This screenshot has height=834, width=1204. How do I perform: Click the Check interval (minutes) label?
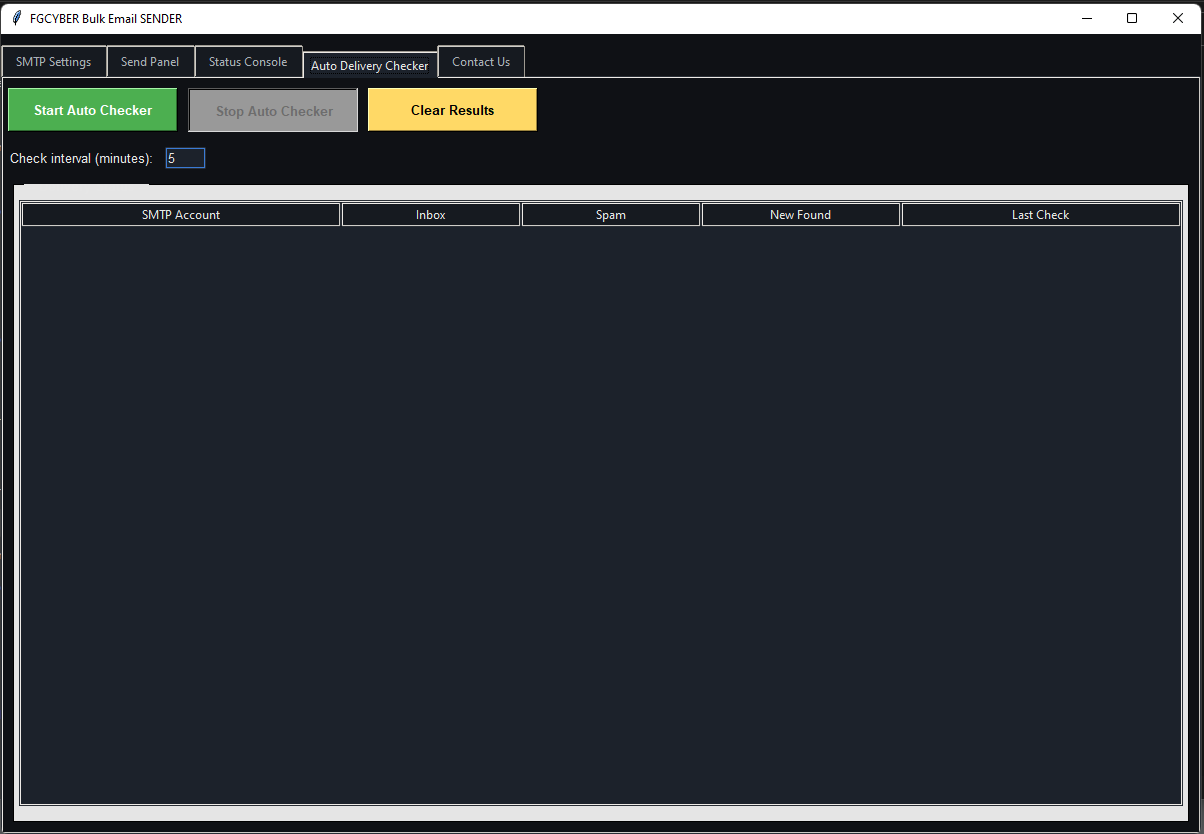[81, 159]
